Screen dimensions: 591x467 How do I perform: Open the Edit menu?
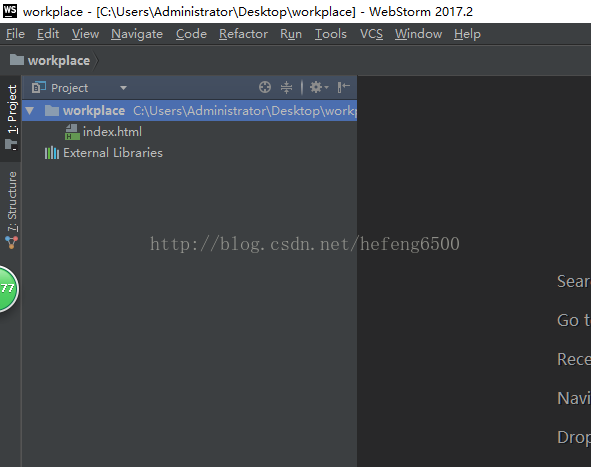click(48, 34)
